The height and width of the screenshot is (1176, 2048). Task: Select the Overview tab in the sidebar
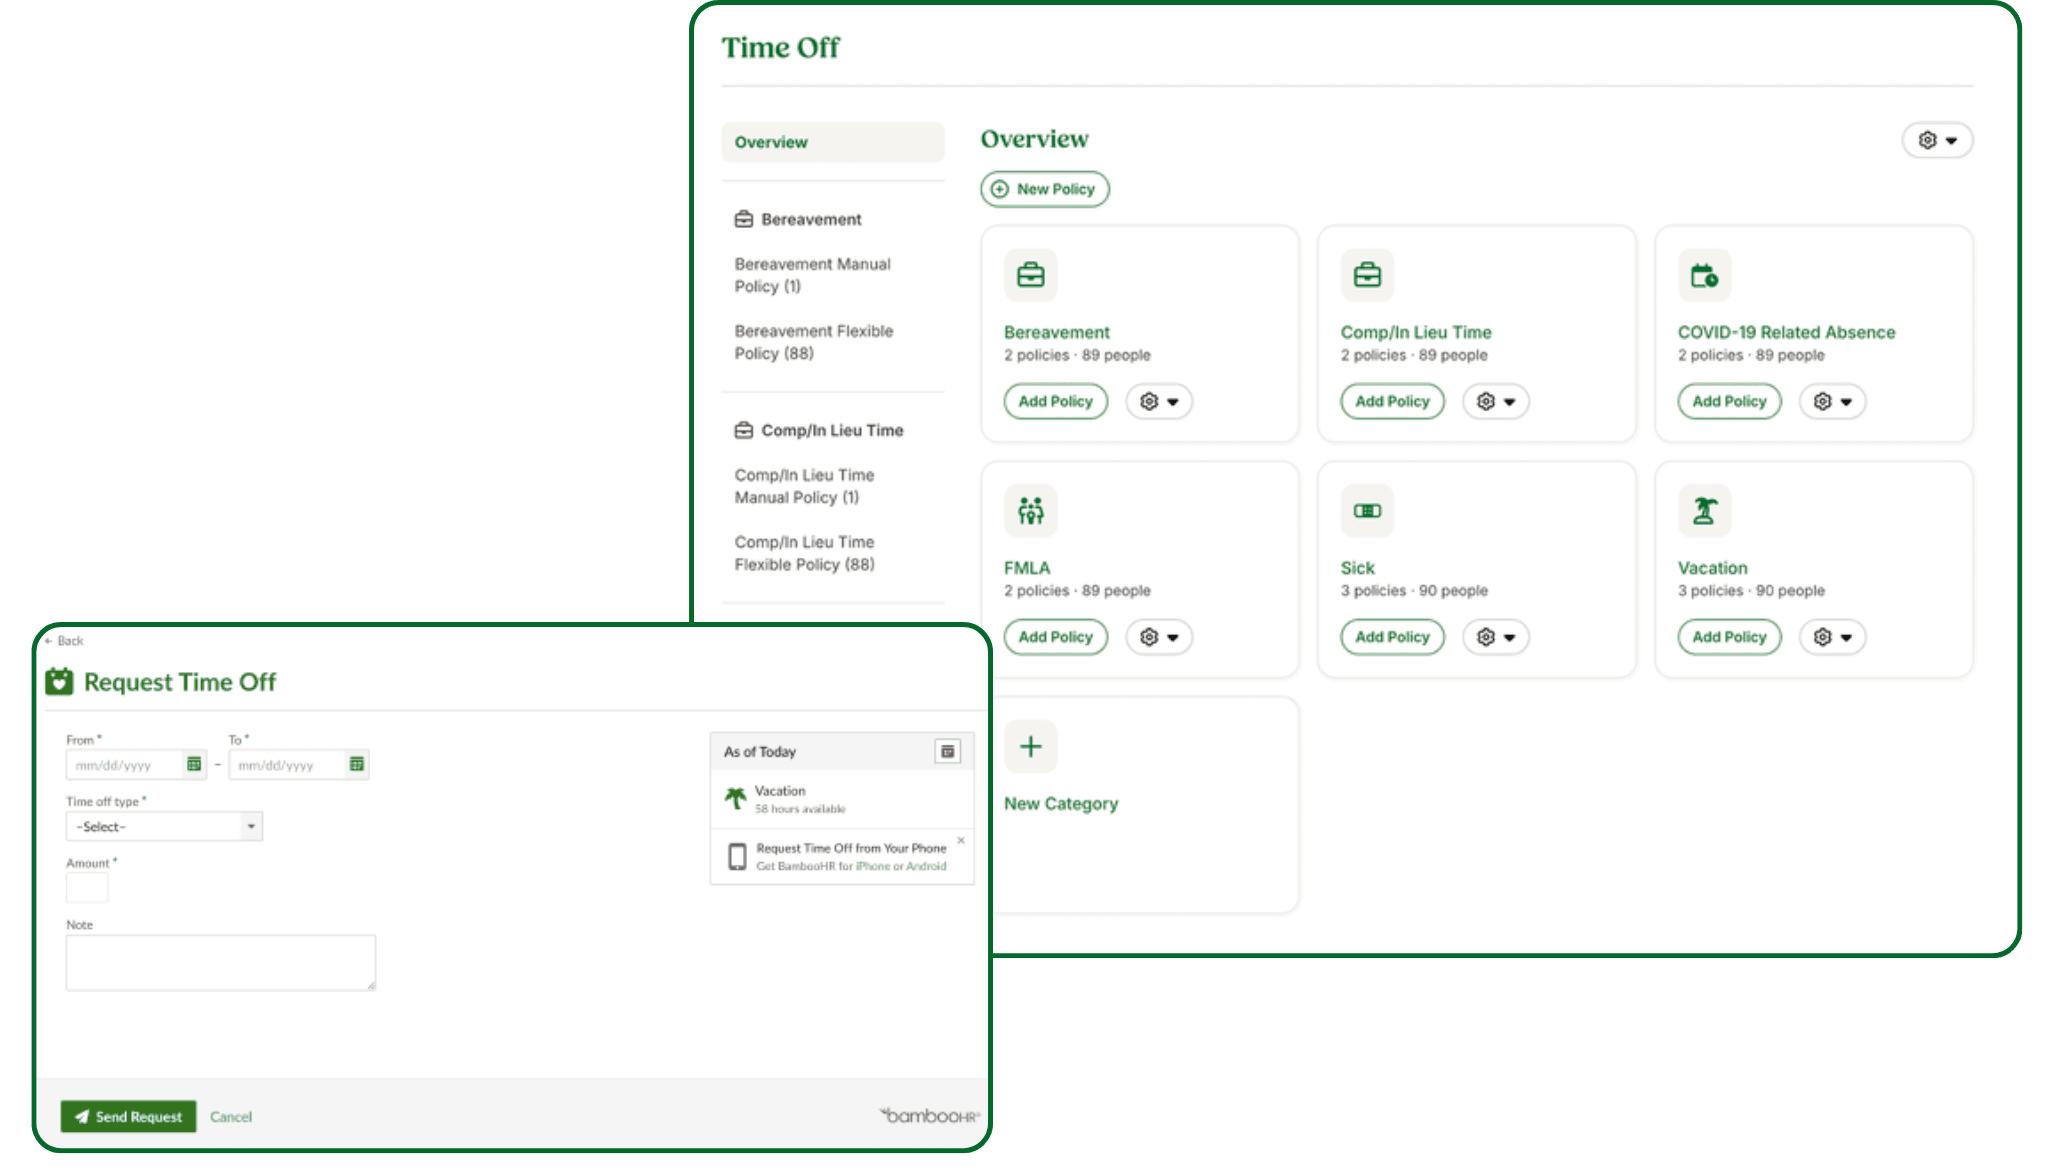(x=832, y=142)
